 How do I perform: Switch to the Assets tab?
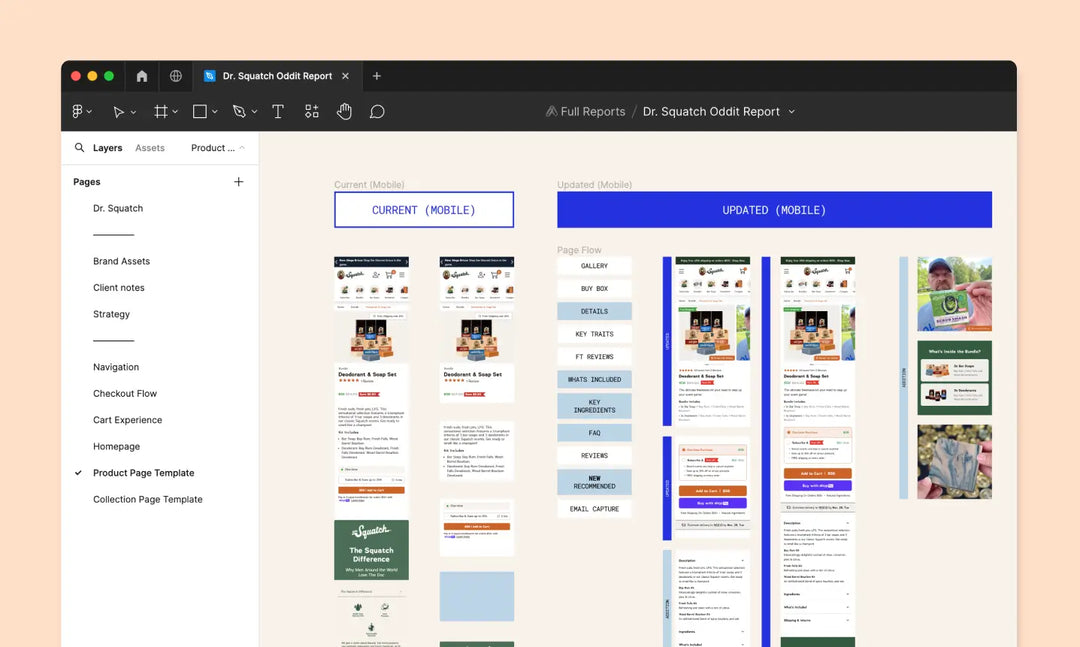[x=150, y=148]
